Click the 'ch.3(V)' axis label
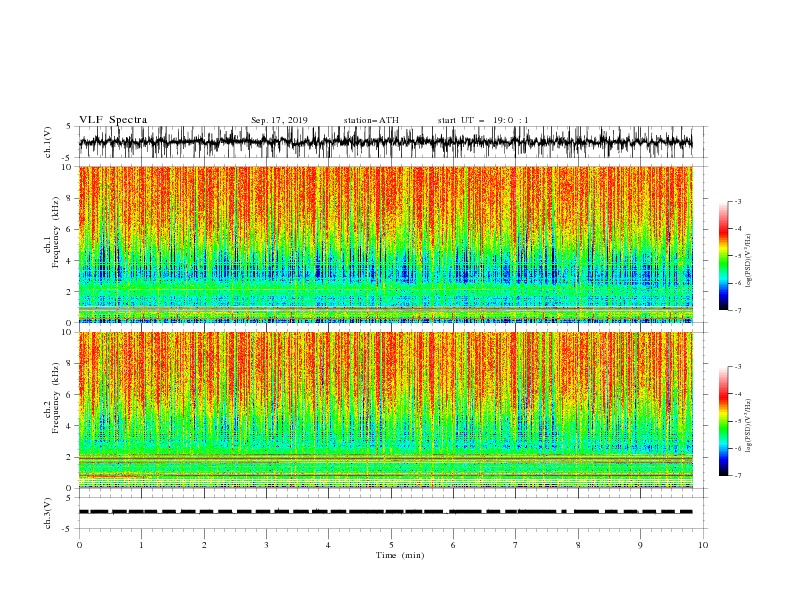 (48, 513)
